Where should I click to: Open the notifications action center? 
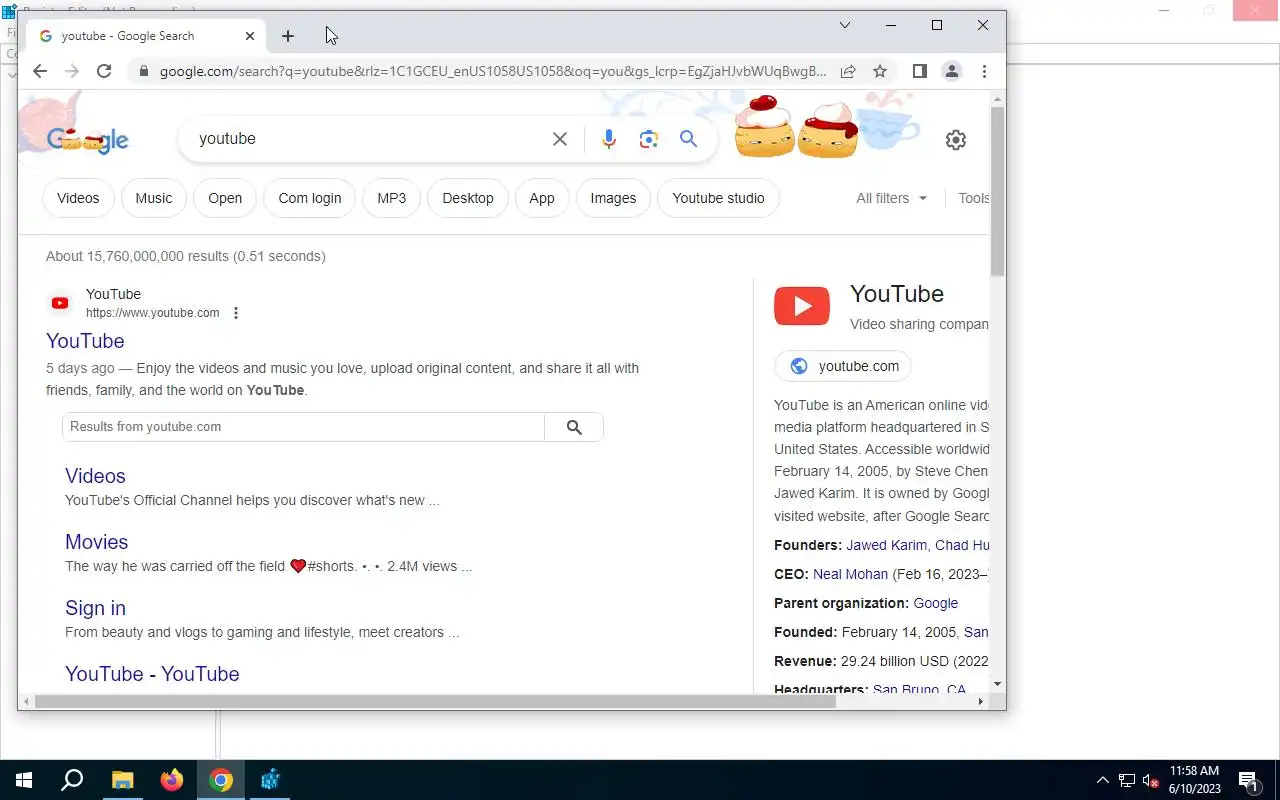tap(1248, 780)
